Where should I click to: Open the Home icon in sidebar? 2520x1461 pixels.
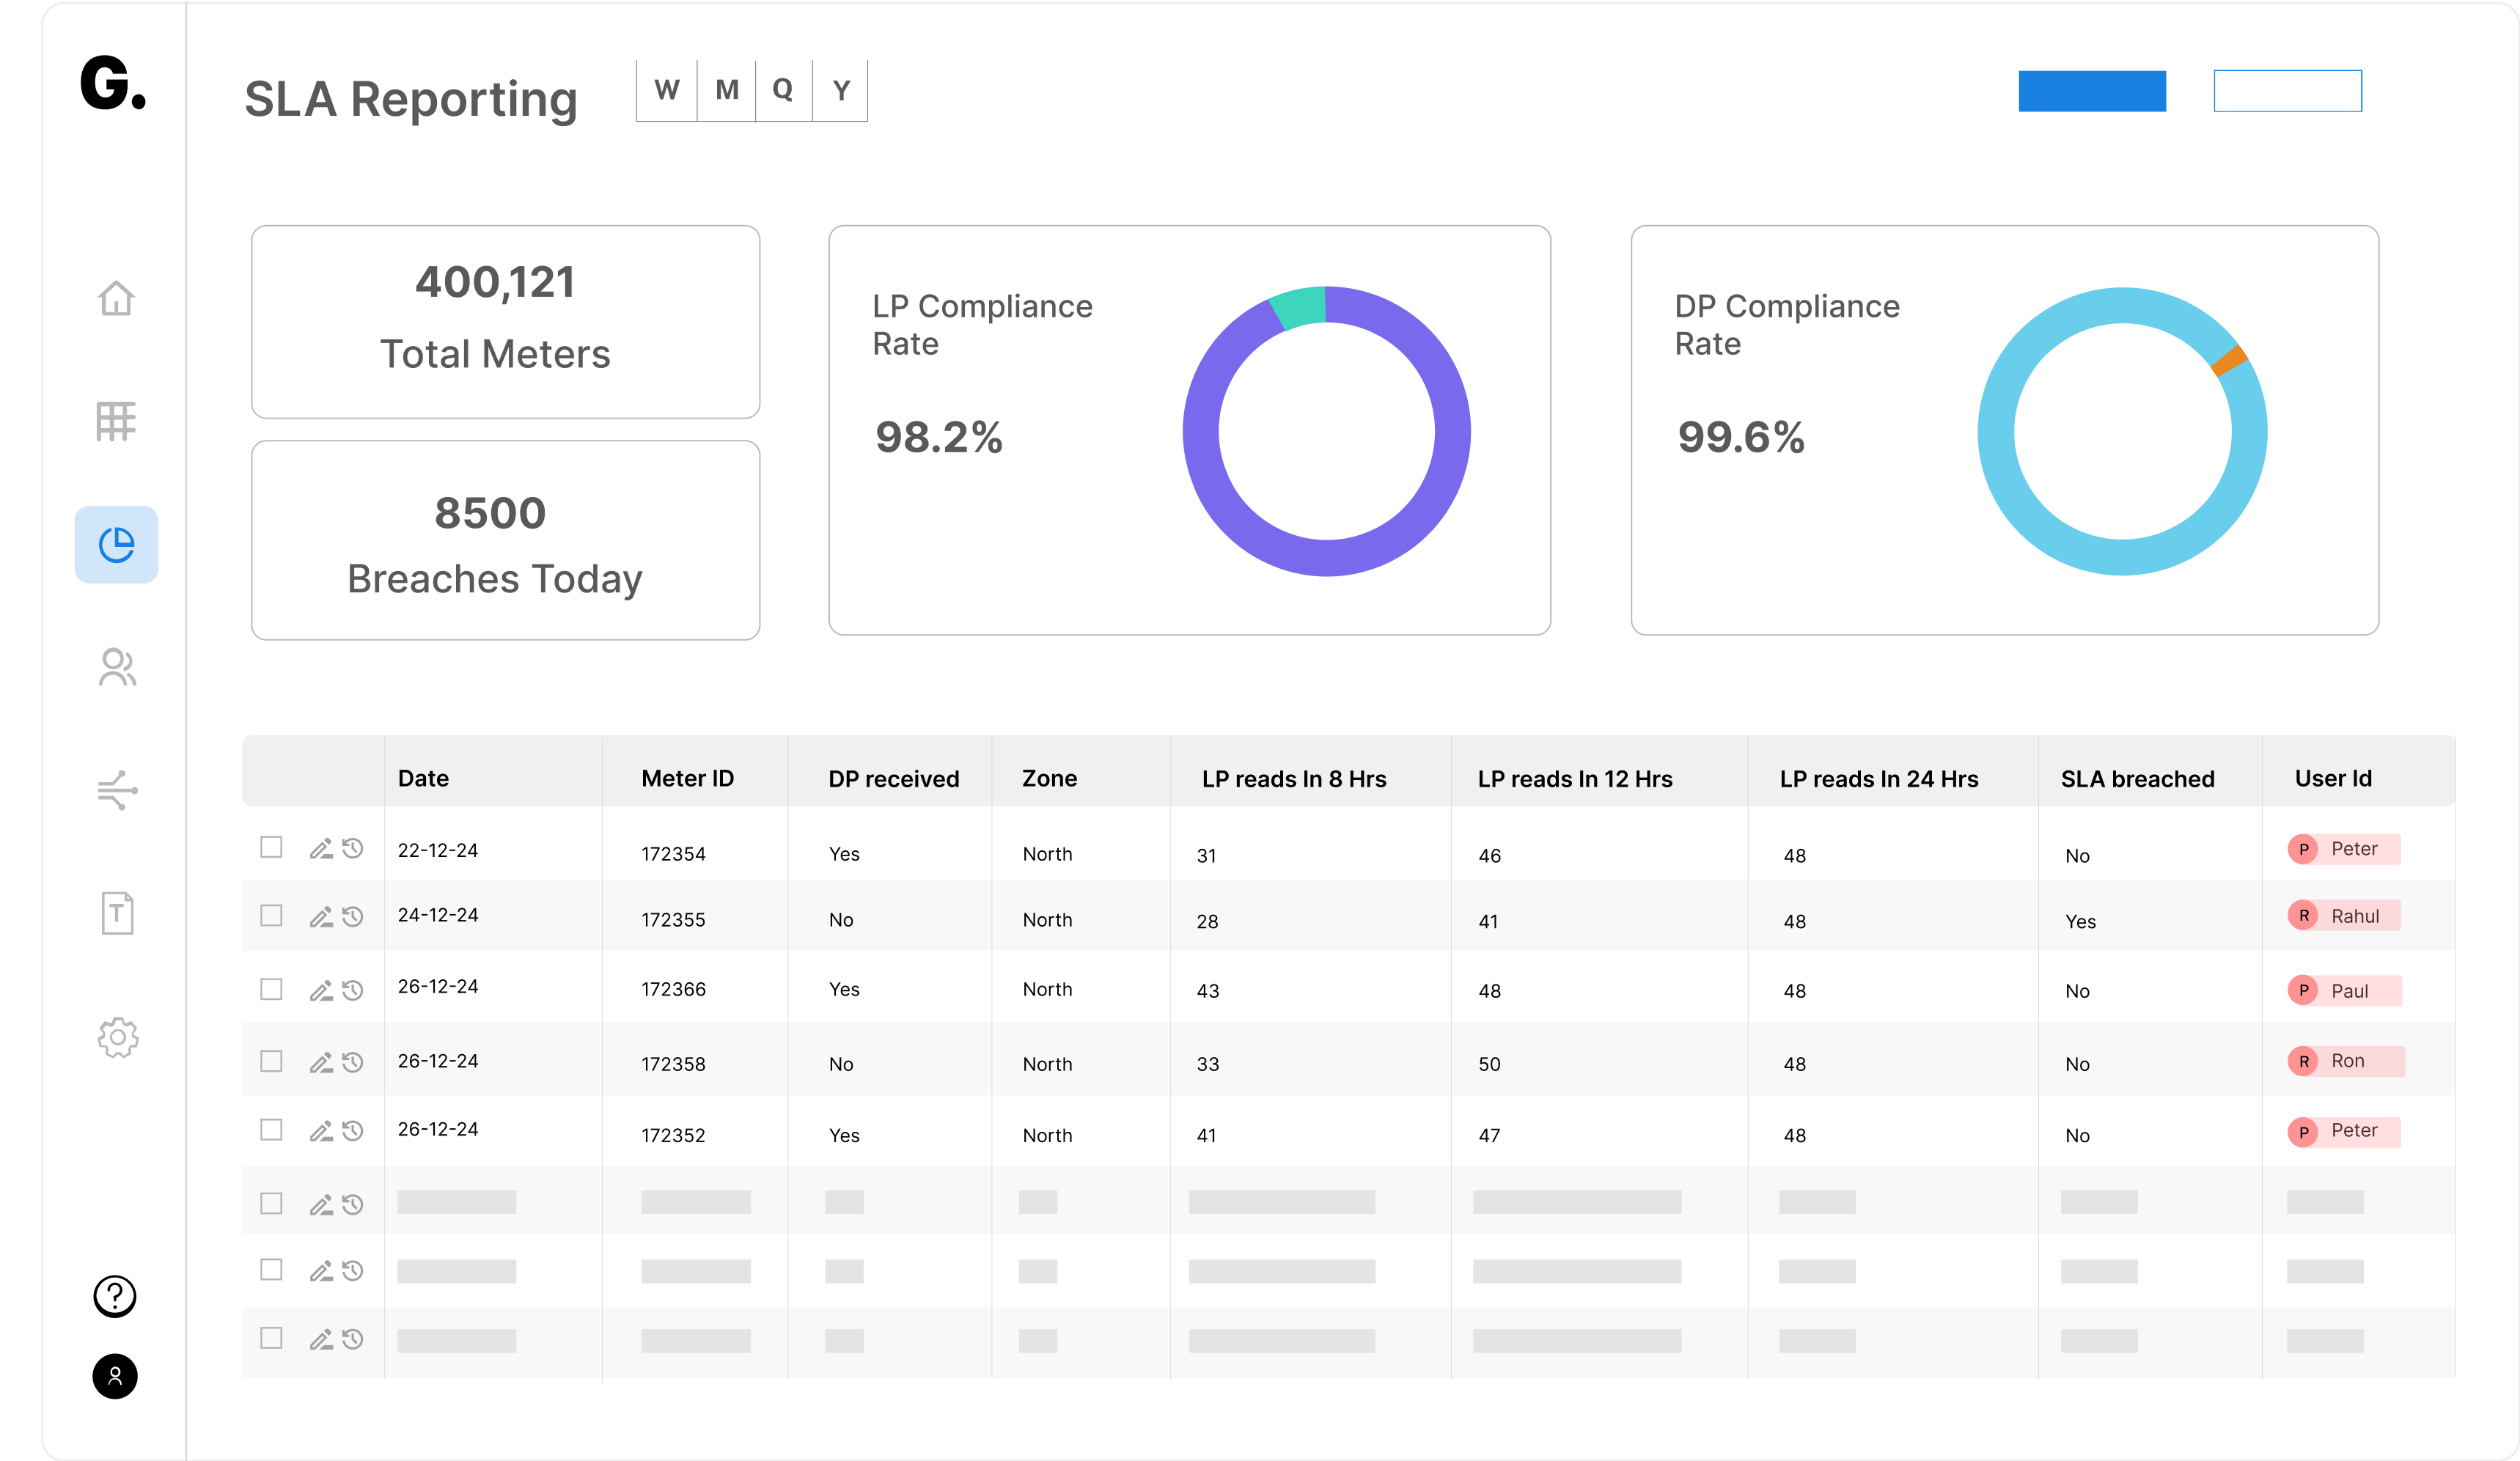116,298
